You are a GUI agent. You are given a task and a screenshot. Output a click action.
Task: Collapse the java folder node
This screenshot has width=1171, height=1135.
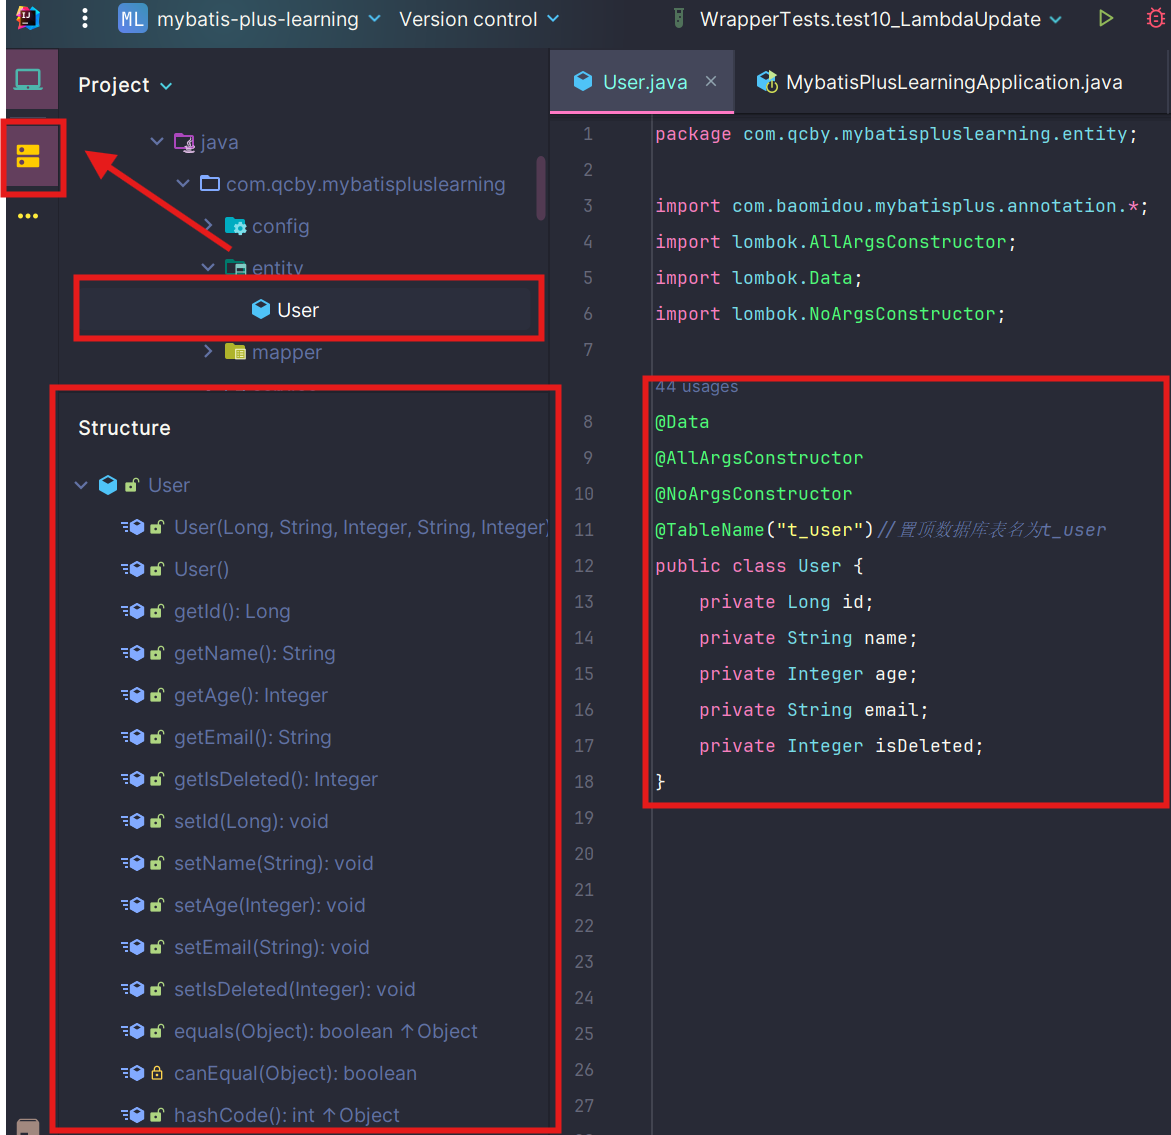pos(157,141)
